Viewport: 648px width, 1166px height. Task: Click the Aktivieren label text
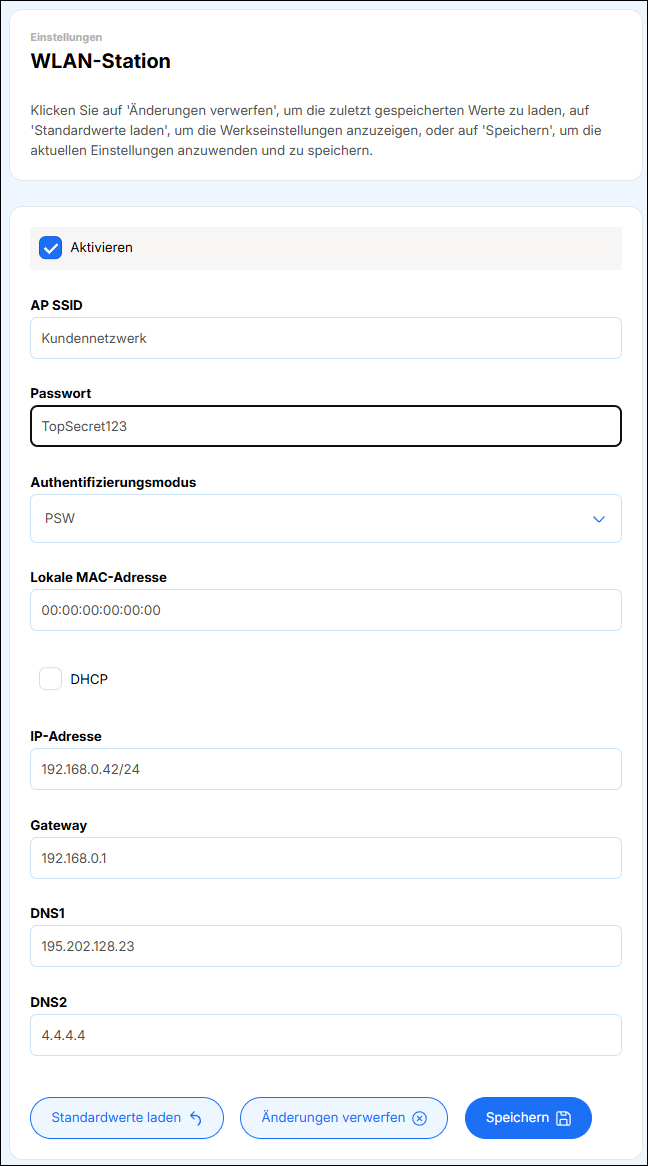click(x=102, y=248)
